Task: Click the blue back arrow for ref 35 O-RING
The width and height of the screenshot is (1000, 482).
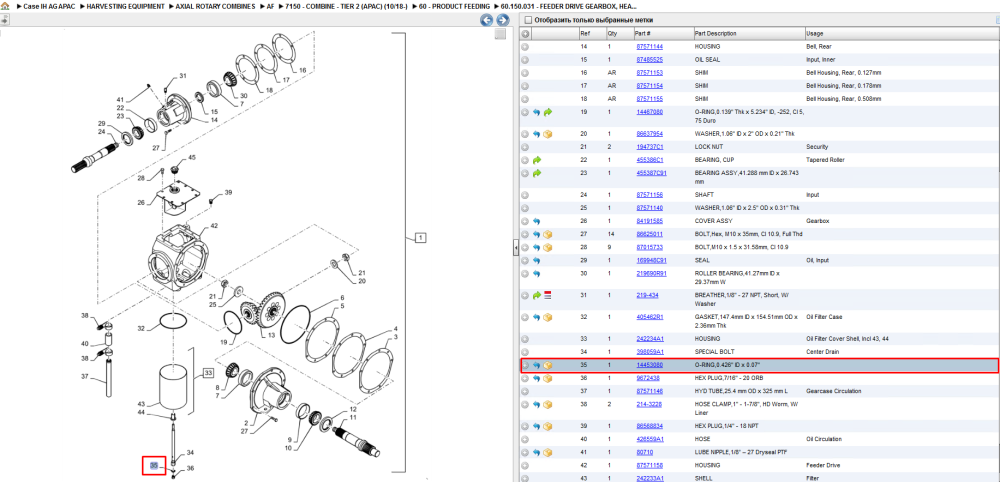Action: pyautogui.click(x=536, y=365)
